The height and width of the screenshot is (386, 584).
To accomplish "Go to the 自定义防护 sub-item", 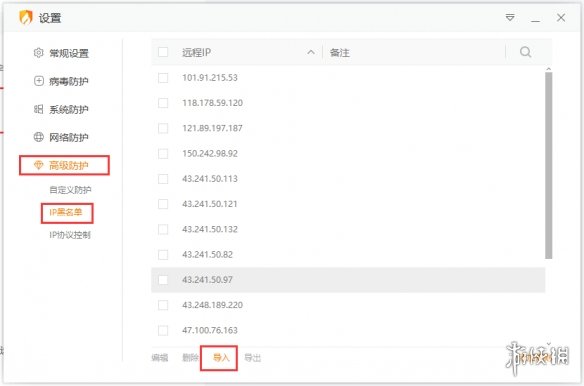I will point(70,190).
